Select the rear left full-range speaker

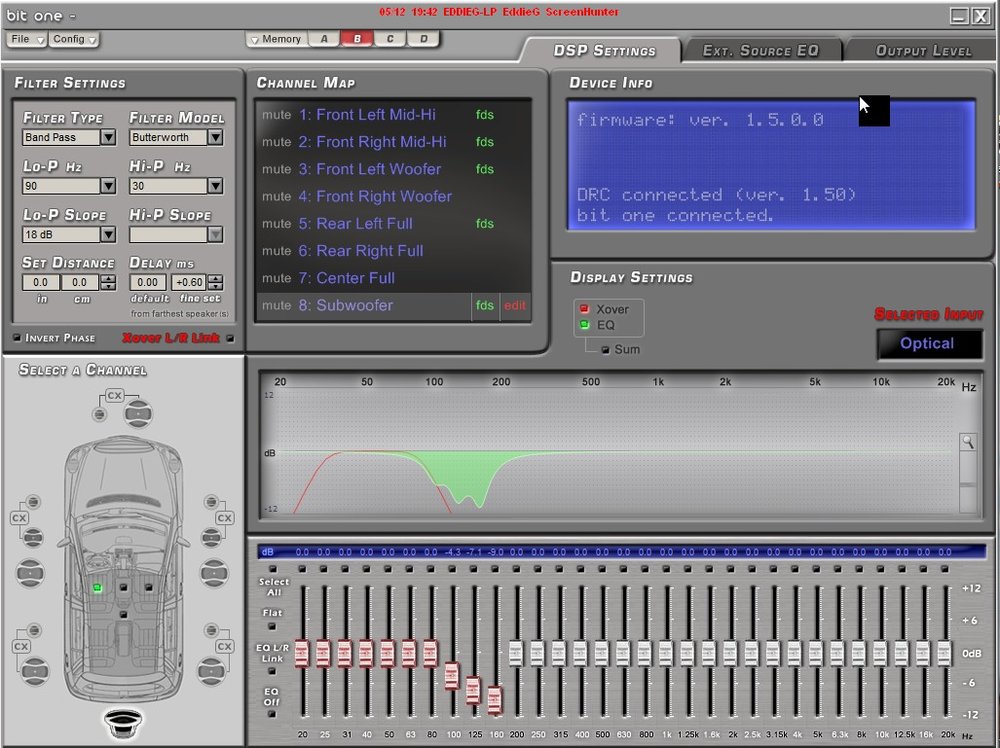point(34,670)
